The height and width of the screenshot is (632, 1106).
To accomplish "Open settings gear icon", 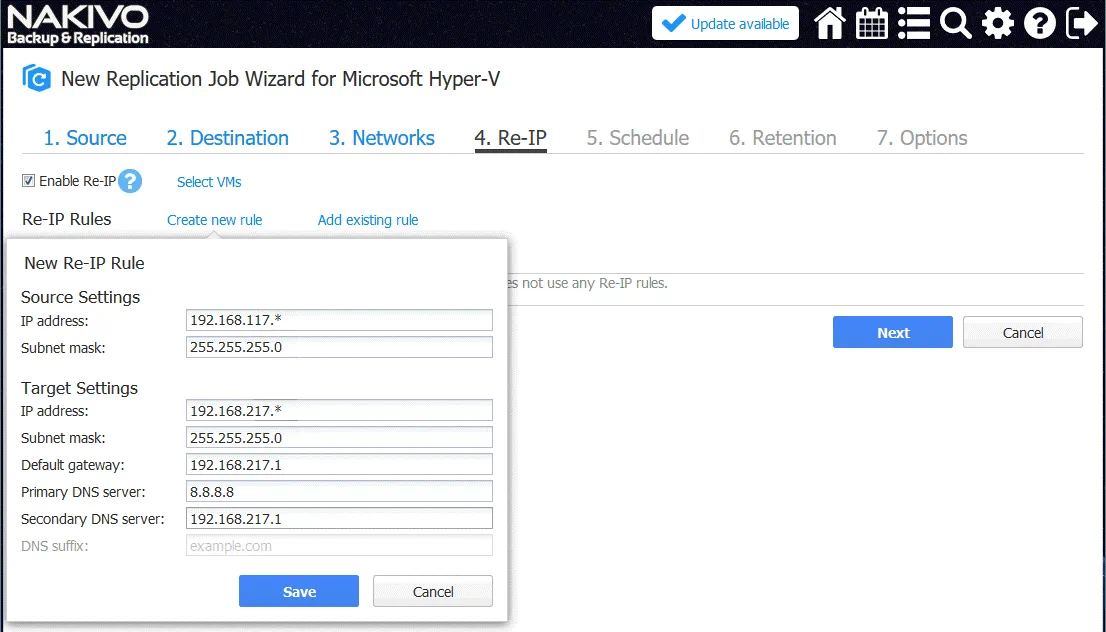I will point(997,24).
